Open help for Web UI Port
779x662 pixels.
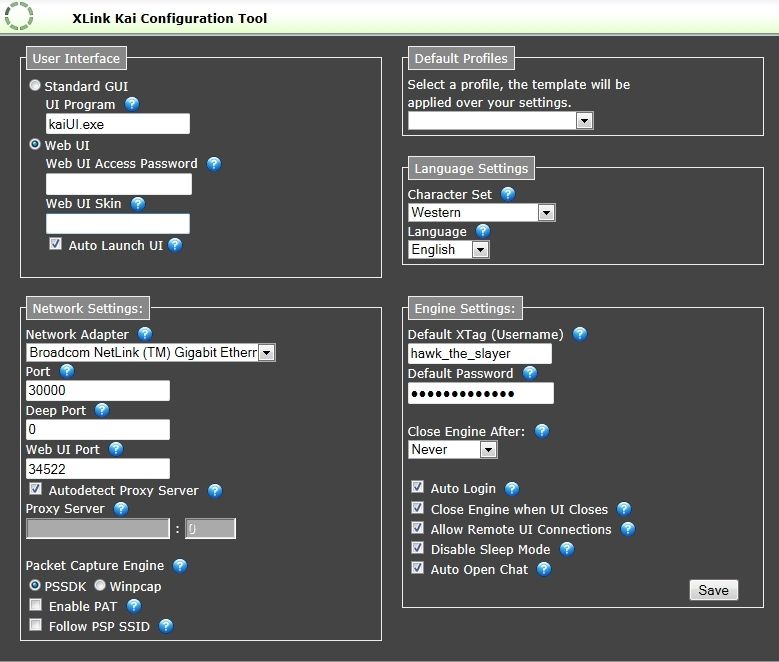click(116, 449)
